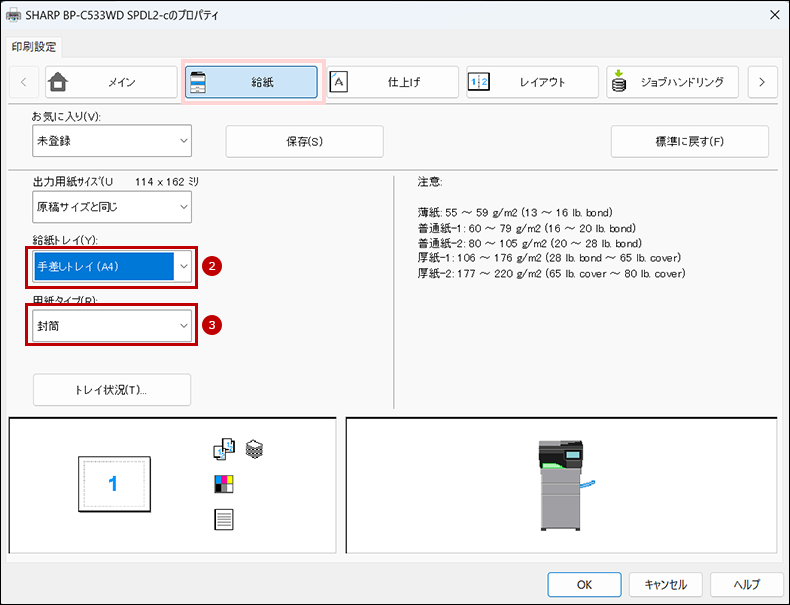Switch to the 給紙 tab
790x605 pixels.
252,82
